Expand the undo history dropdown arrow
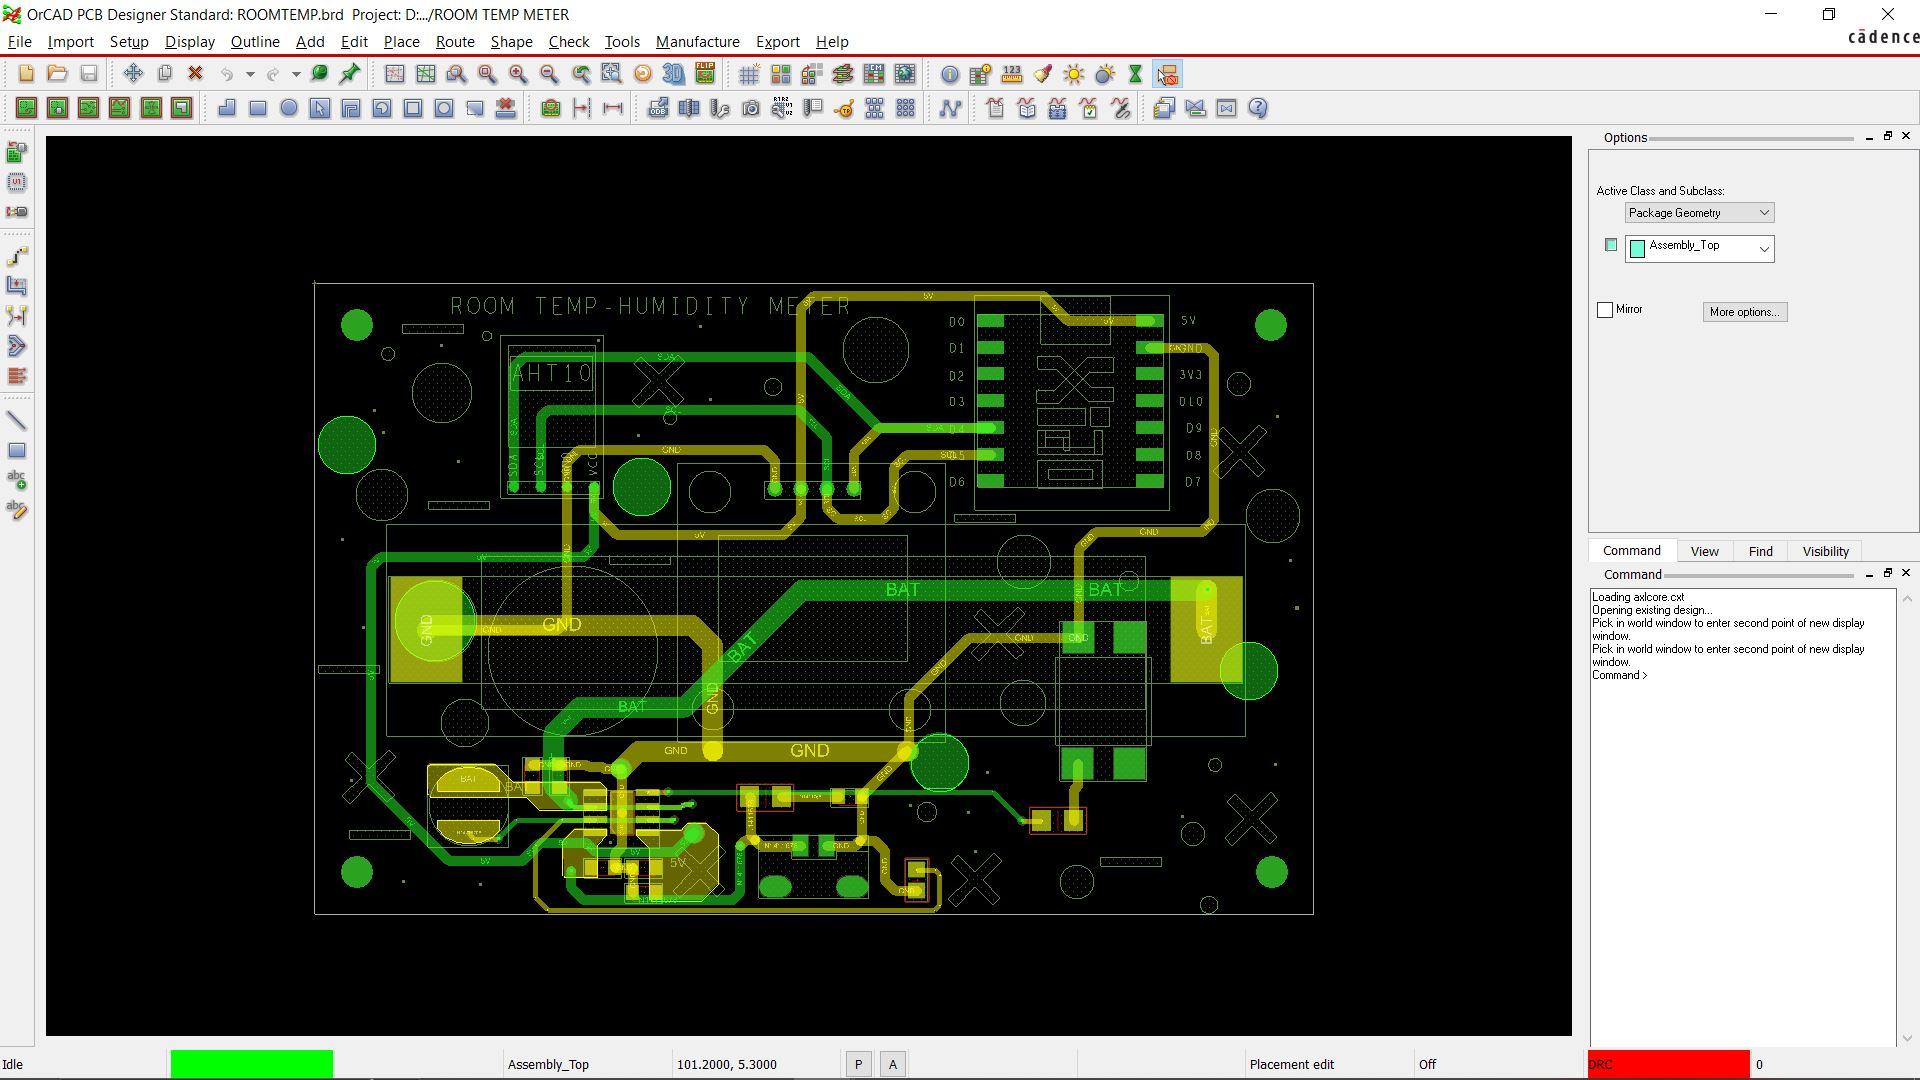This screenshot has width=1920, height=1080. (250, 75)
